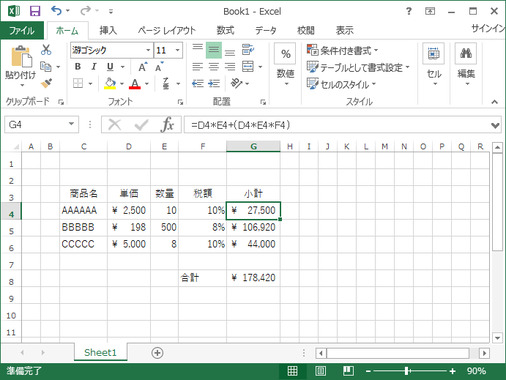The height and width of the screenshot is (380, 506).
Task: Open the データ tab
Action: point(266,31)
